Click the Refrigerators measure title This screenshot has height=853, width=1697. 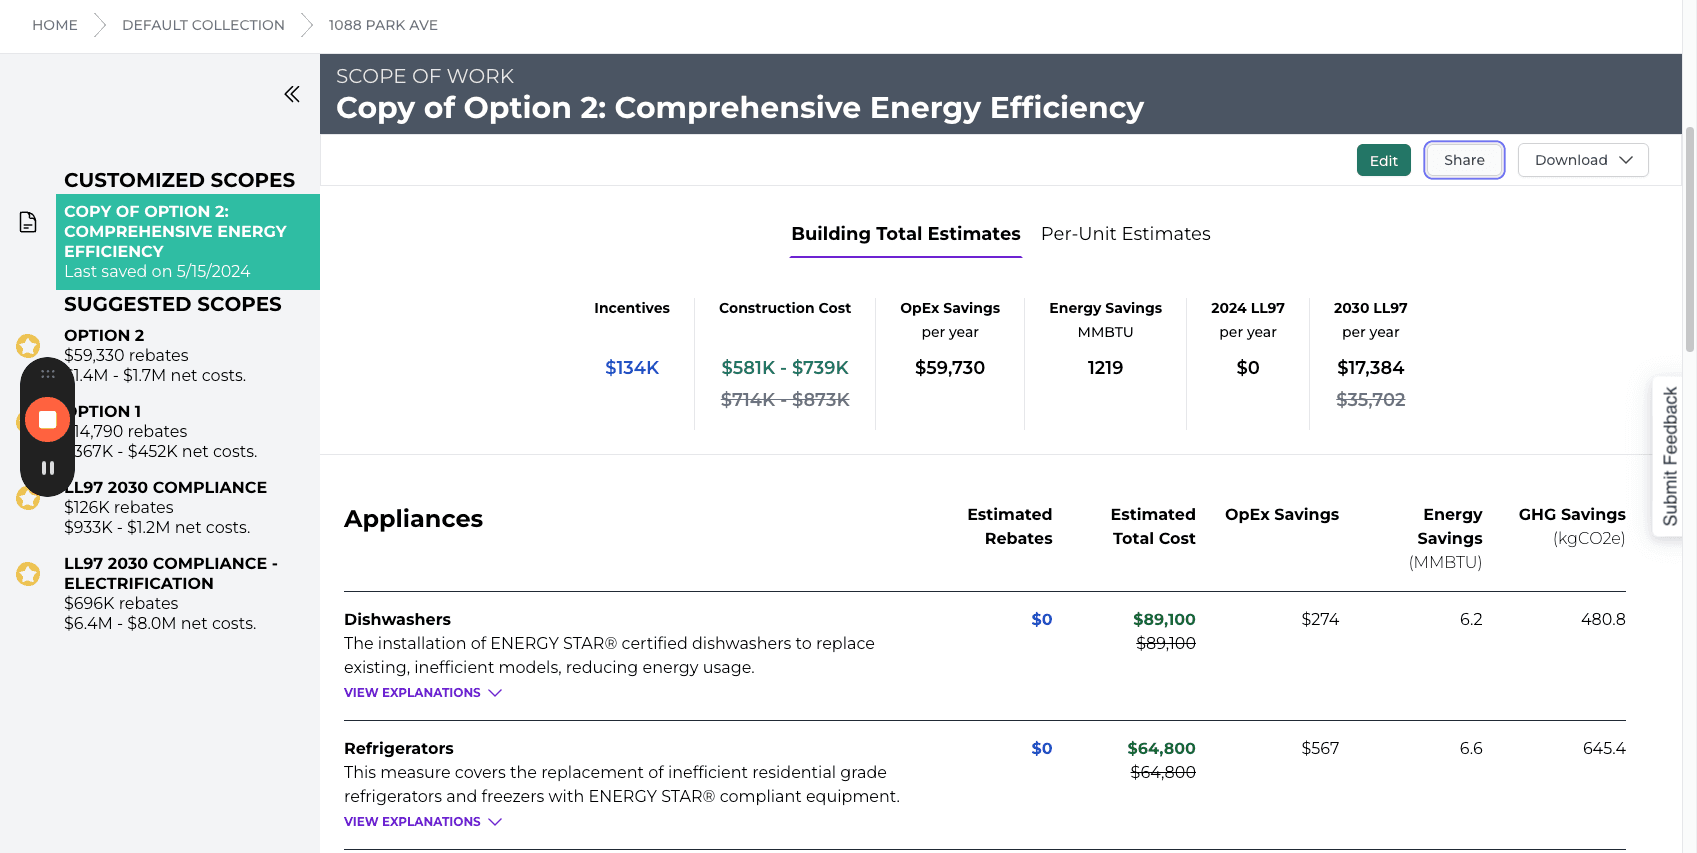click(x=398, y=749)
